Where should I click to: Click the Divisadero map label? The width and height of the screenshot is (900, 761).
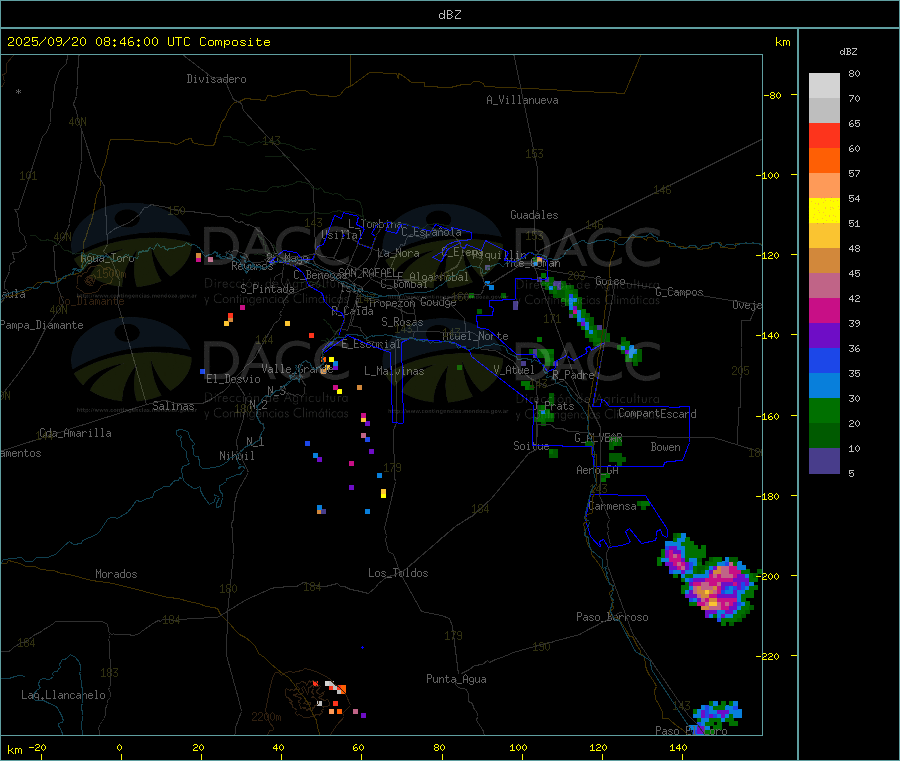pyautogui.click(x=216, y=79)
